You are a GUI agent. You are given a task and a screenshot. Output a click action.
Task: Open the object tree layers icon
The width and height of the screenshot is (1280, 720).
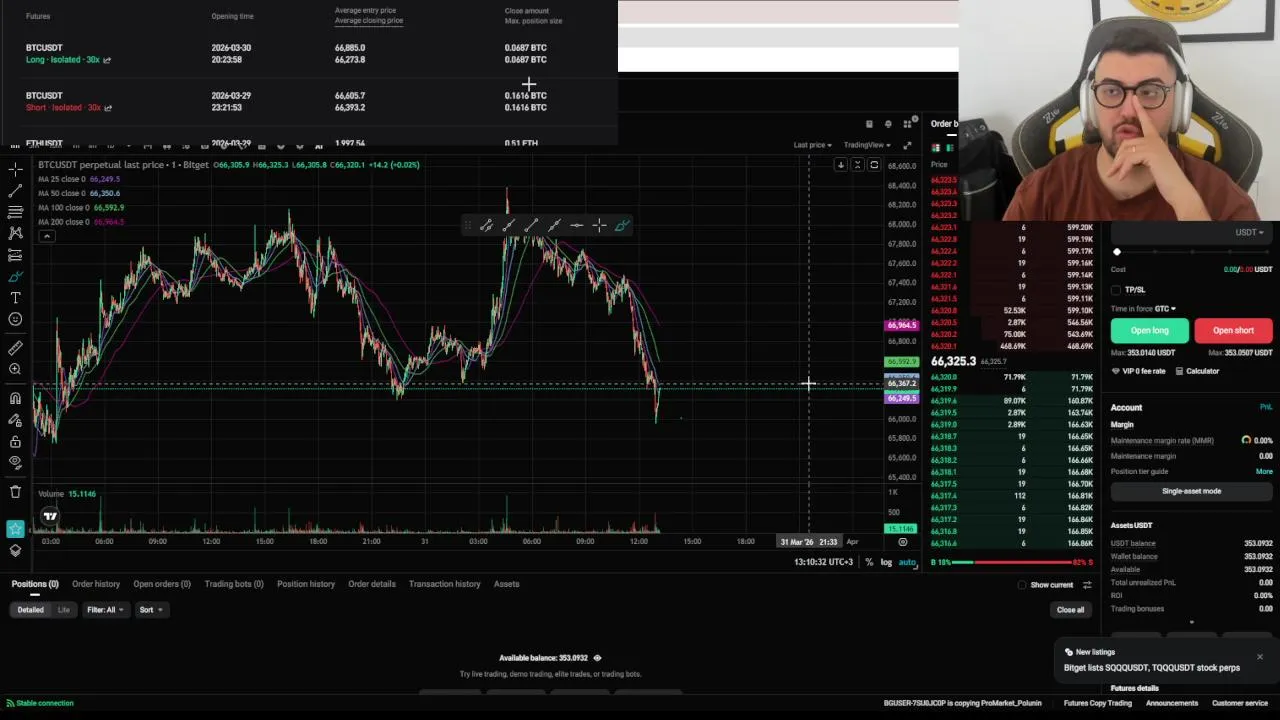click(x=15, y=550)
